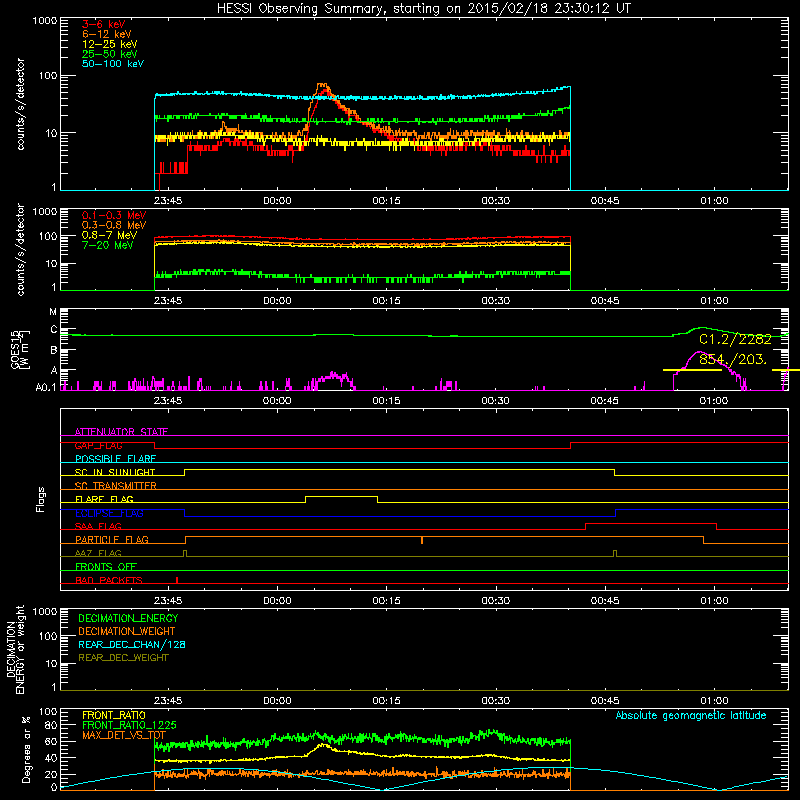
Task: Click the DECIMATION_WEIGHT legend entry
Action: pyautogui.click(x=127, y=631)
